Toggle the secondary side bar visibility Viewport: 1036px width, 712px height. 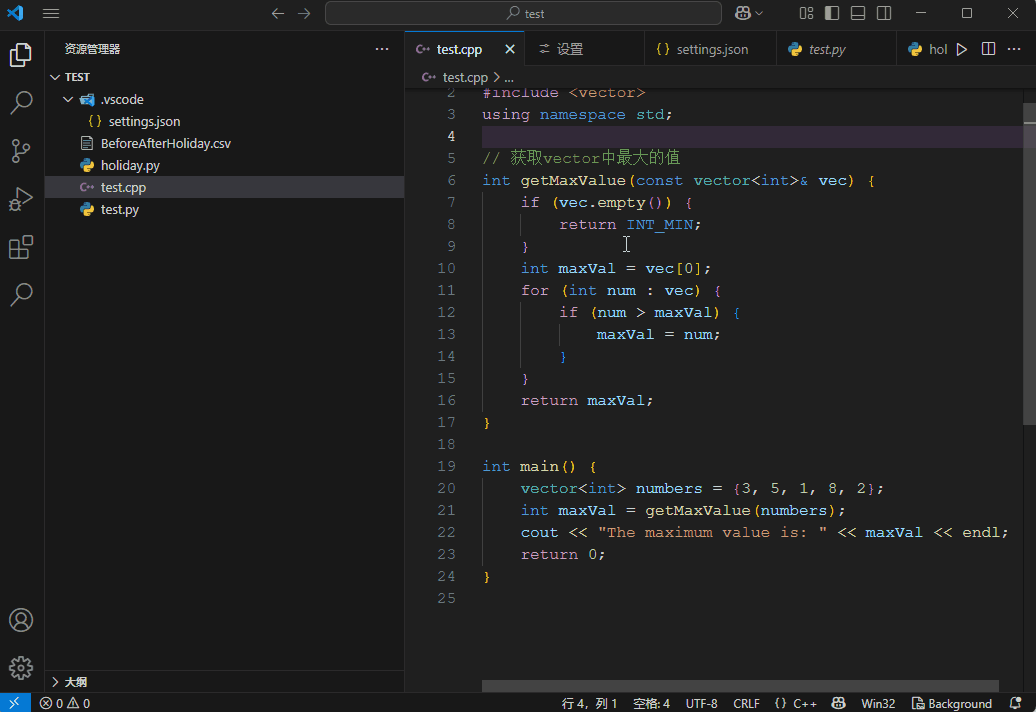[884, 13]
